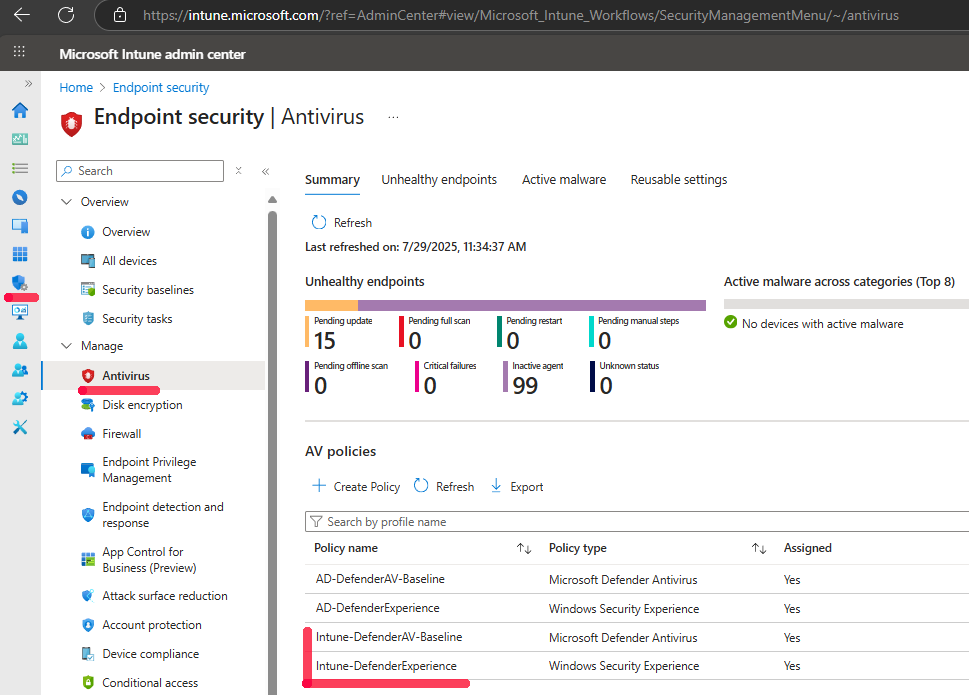This screenshot has height=695, width=969.
Task: Open All devices in the menu
Action: click(129, 261)
